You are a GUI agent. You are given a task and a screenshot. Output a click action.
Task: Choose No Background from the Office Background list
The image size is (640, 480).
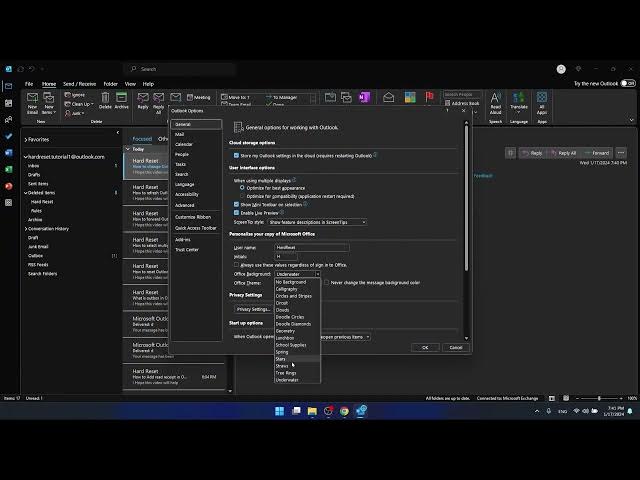point(297,282)
